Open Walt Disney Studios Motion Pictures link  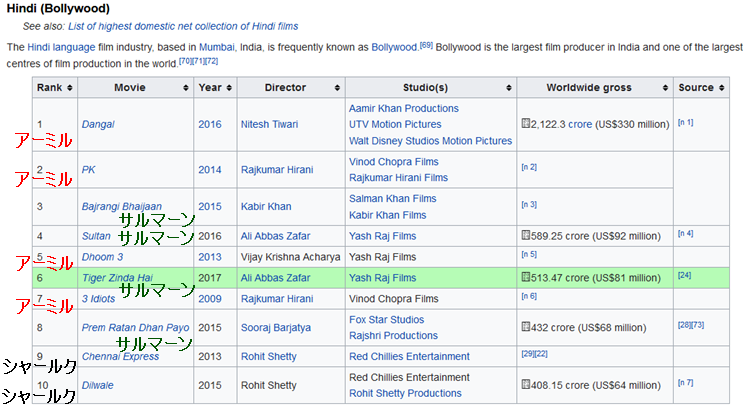pos(430,141)
